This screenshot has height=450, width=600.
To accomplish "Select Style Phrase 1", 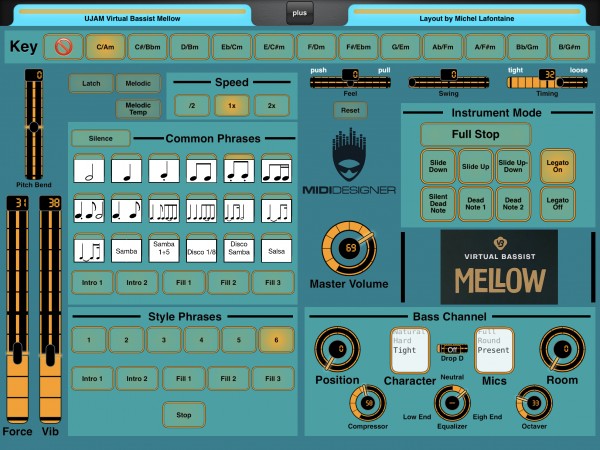I will point(89,340).
